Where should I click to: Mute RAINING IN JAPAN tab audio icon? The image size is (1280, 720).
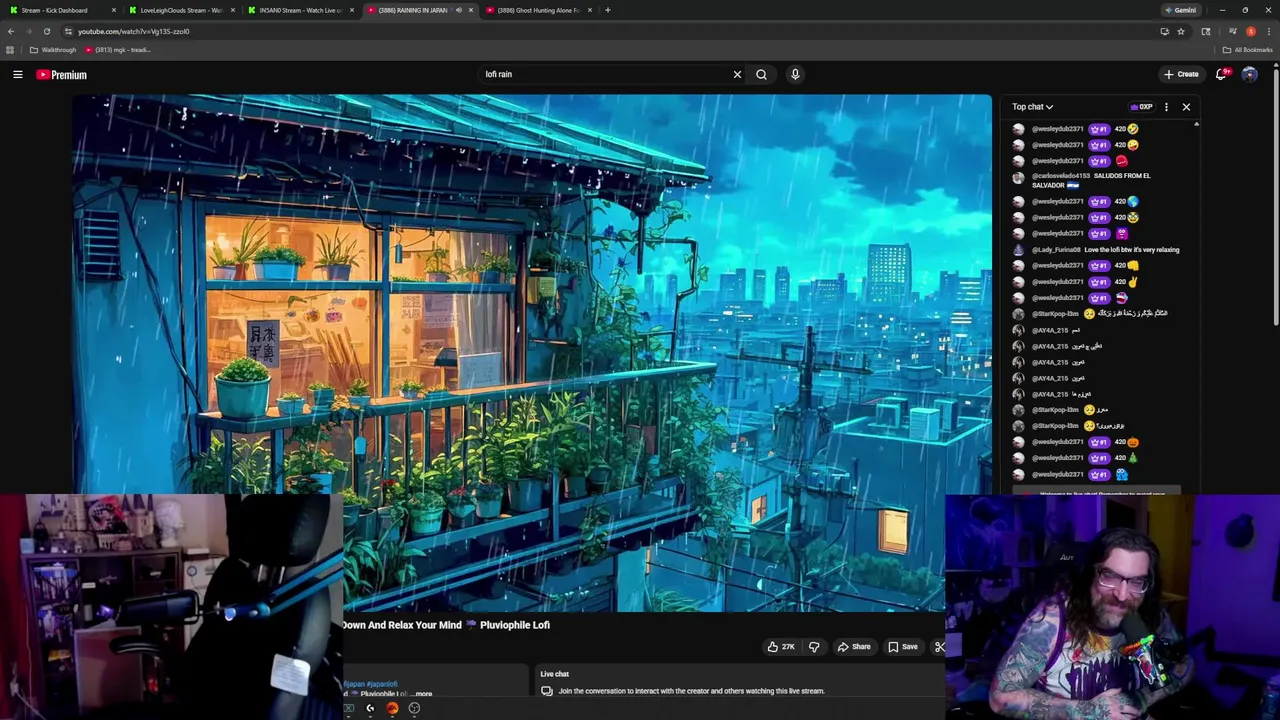[458, 10]
